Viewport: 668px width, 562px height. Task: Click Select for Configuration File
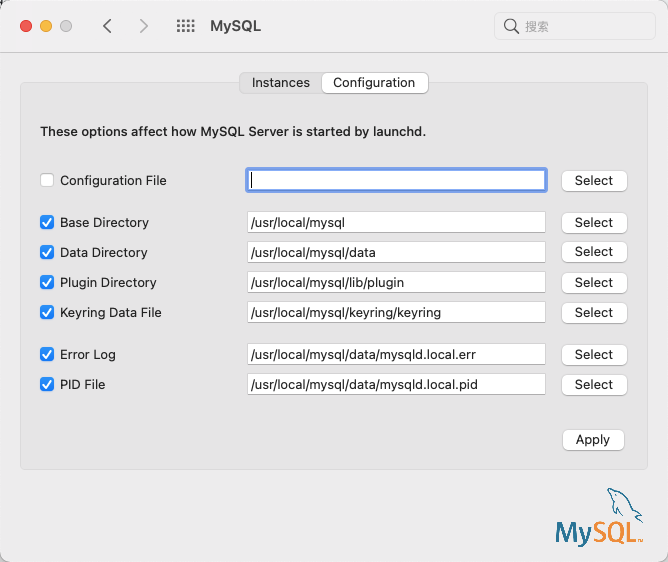click(x=594, y=181)
